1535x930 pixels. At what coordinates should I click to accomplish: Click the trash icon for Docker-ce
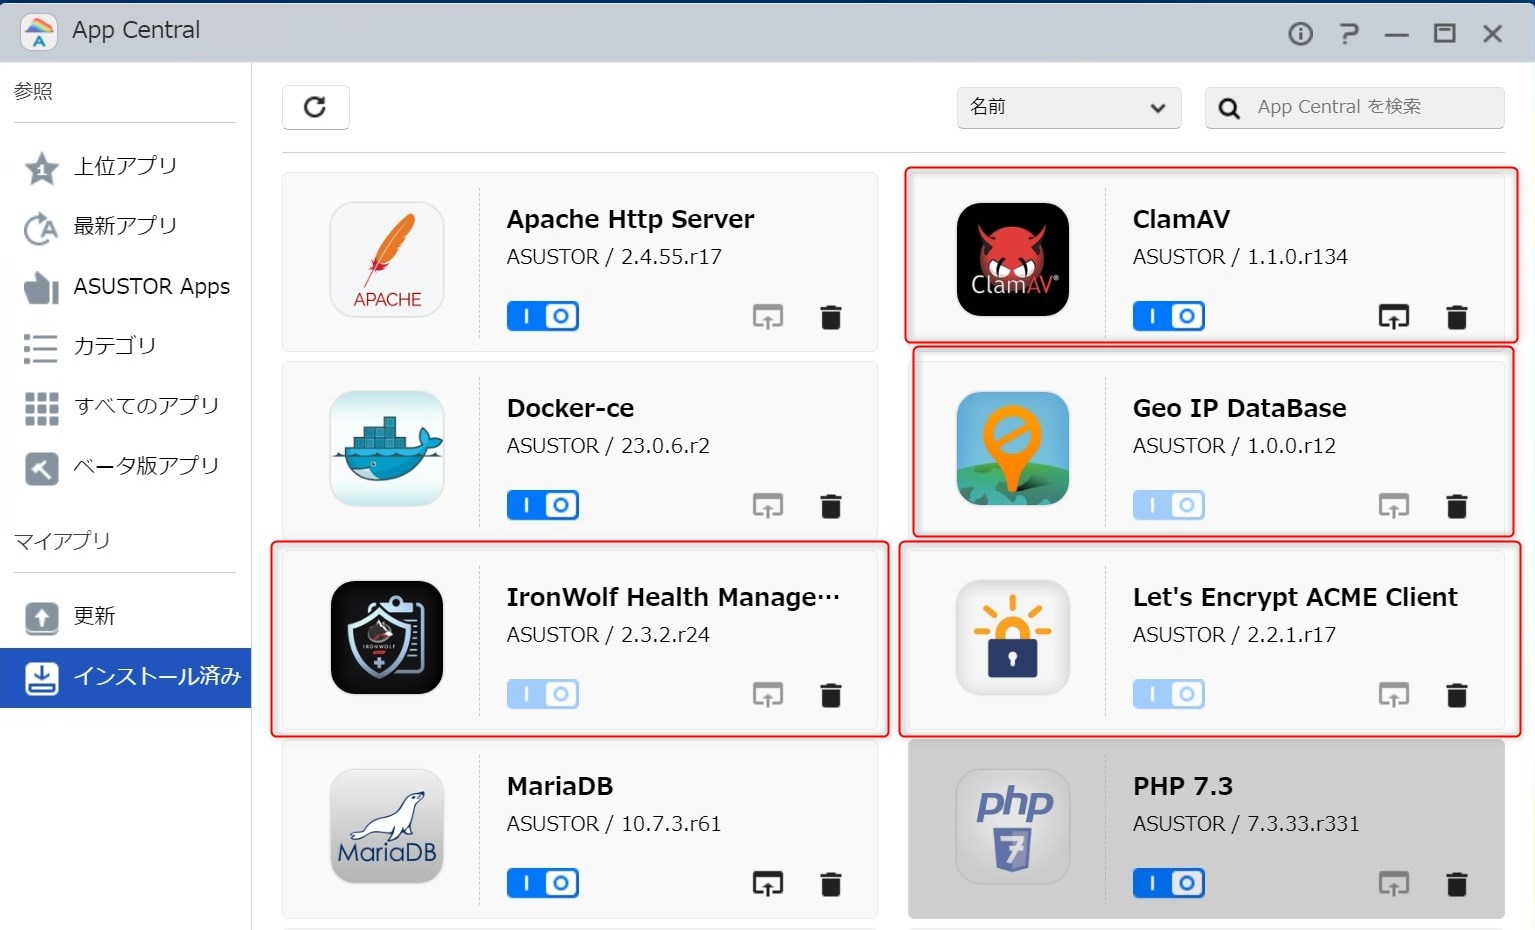tap(830, 506)
